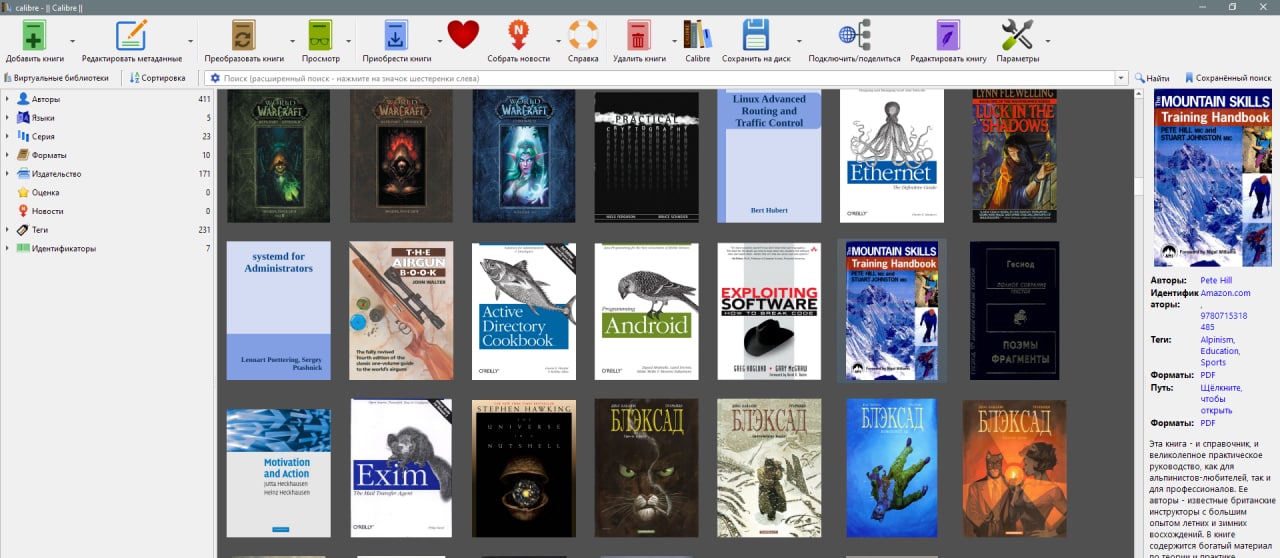The width and height of the screenshot is (1280, 558).
Task: Select the Гесиод Поэмы Фрагменты cover
Action: pyautogui.click(x=1014, y=310)
